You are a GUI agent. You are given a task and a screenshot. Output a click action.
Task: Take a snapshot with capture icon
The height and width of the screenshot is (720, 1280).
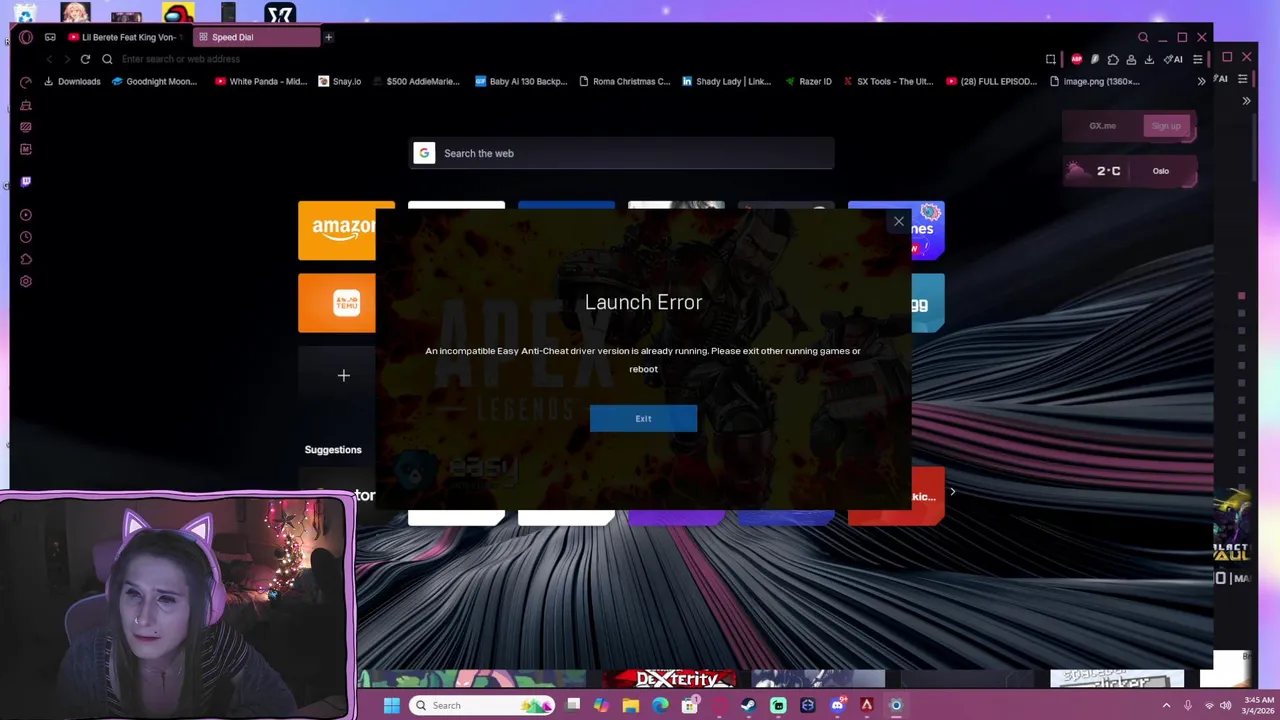point(1051,59)
